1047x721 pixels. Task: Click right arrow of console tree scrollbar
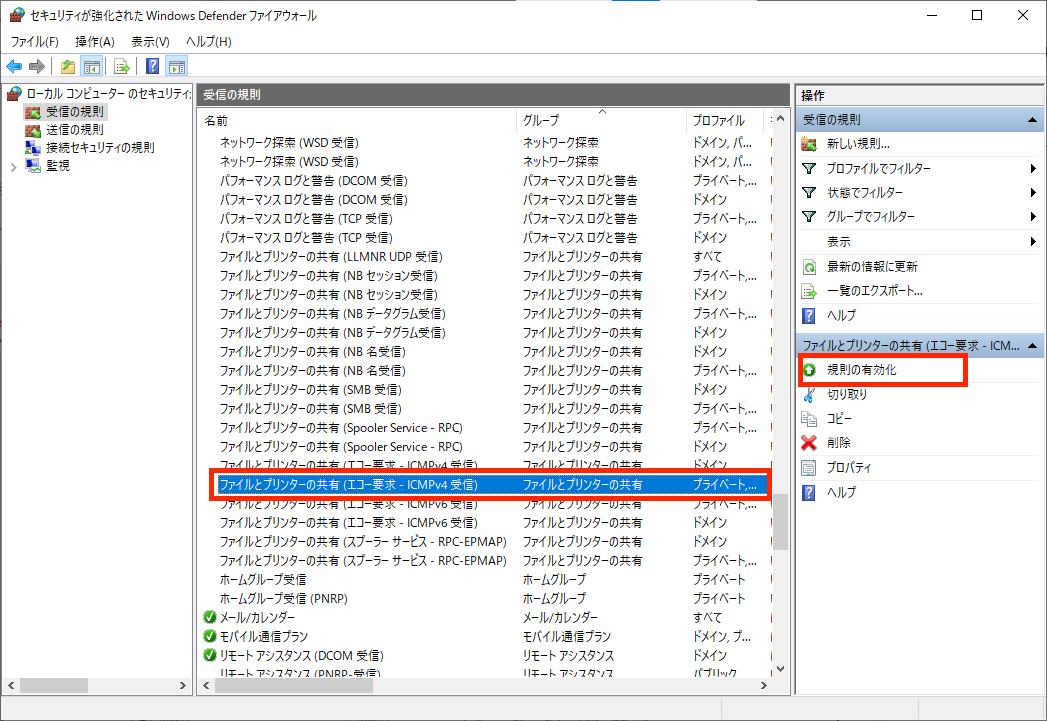tap(182, 686)
